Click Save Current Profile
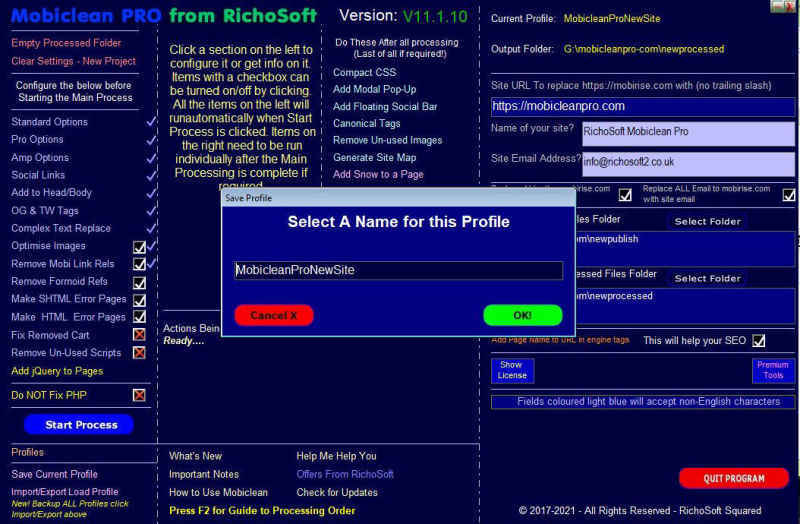The height and width of the screenshot is (524, 800). 54,474
